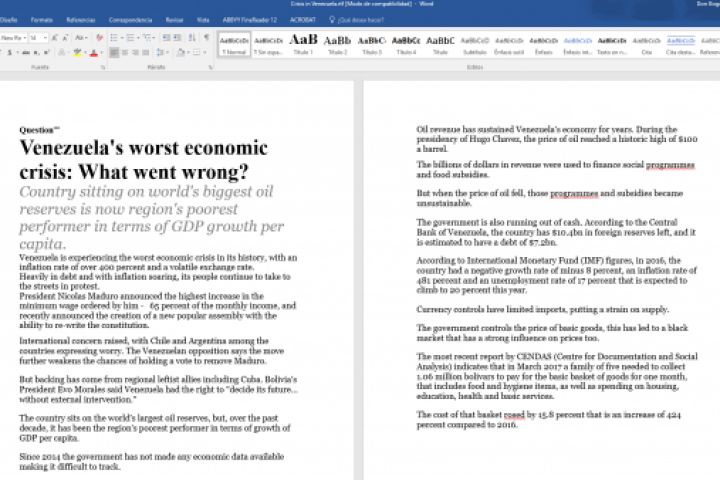Viewport: 720px width, 480px height.
Task: Apply the Título 3 style
Action: 372,45
